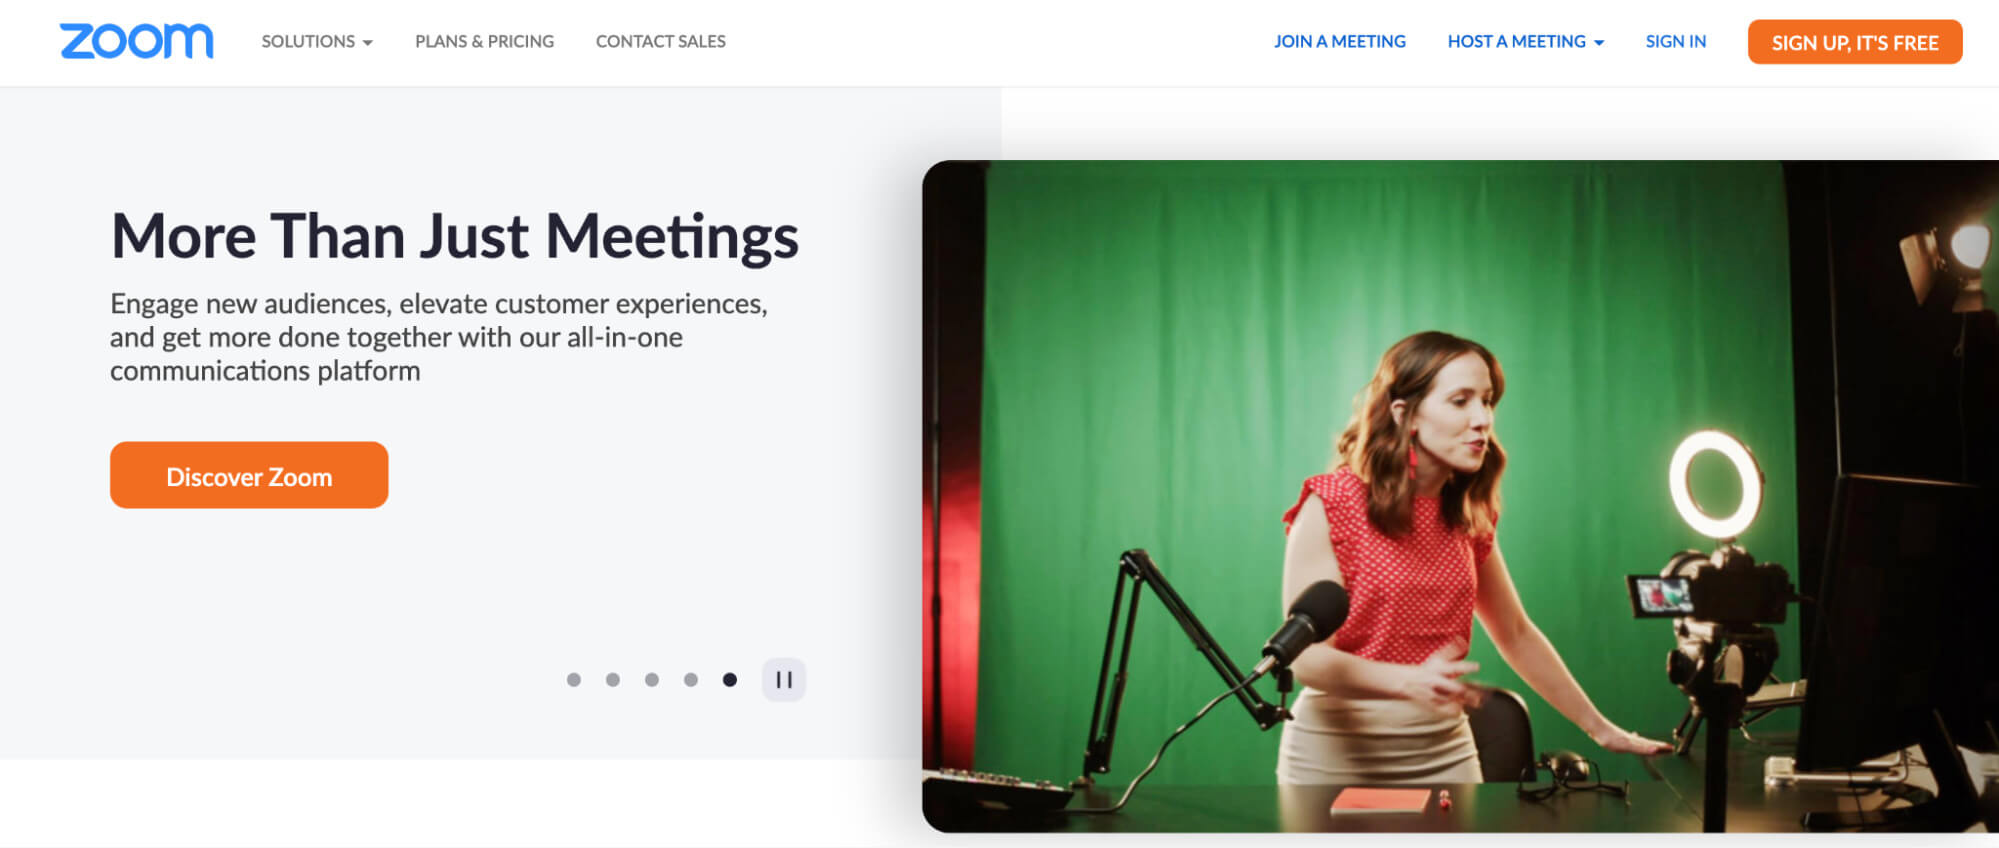Expand the Host a Meeting dropdown
The width and height of the screenshot is (1999, 848).
[x=1526, y=41]
